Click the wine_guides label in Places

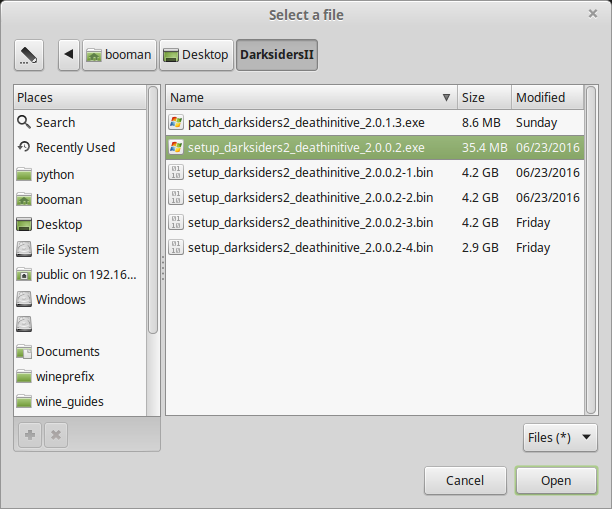[x=69, y=402]
